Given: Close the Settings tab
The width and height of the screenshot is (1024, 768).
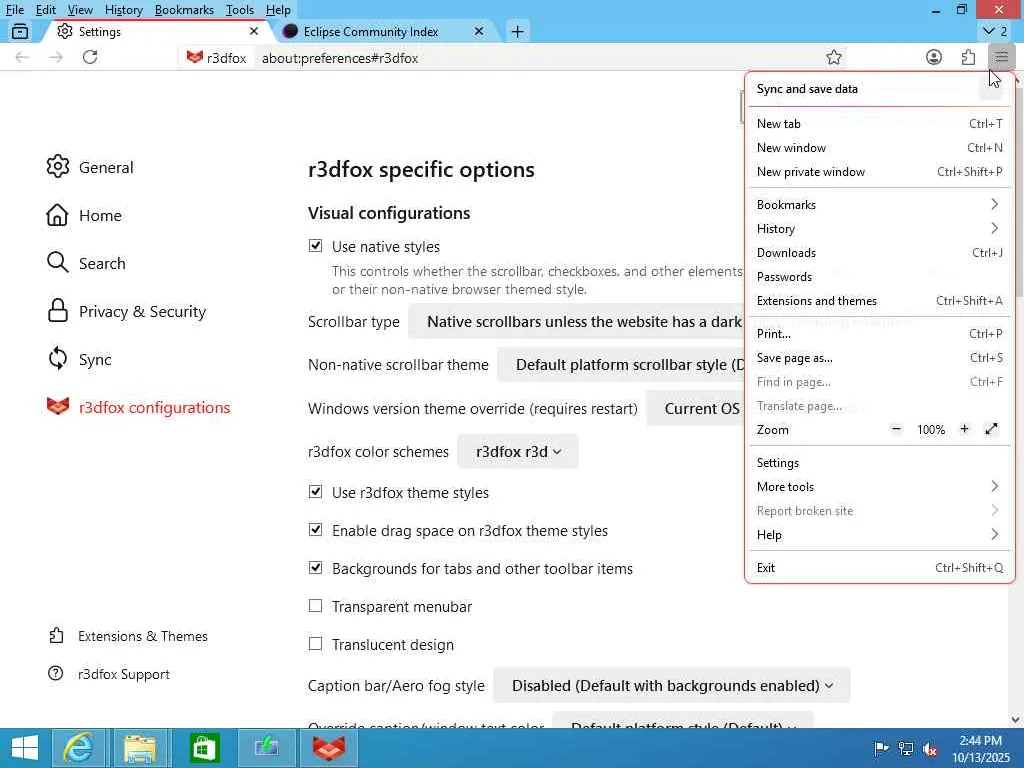Looking at the screenshot, I should tap(254, 31).
